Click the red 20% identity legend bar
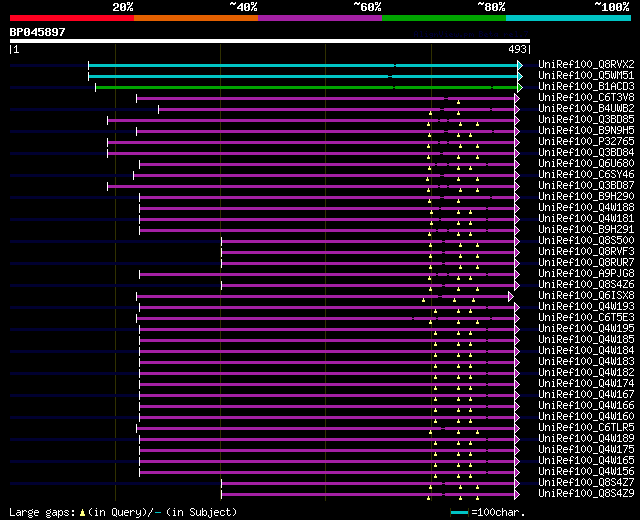The height and width of the screenshot is (520, 640). point(72,18)
